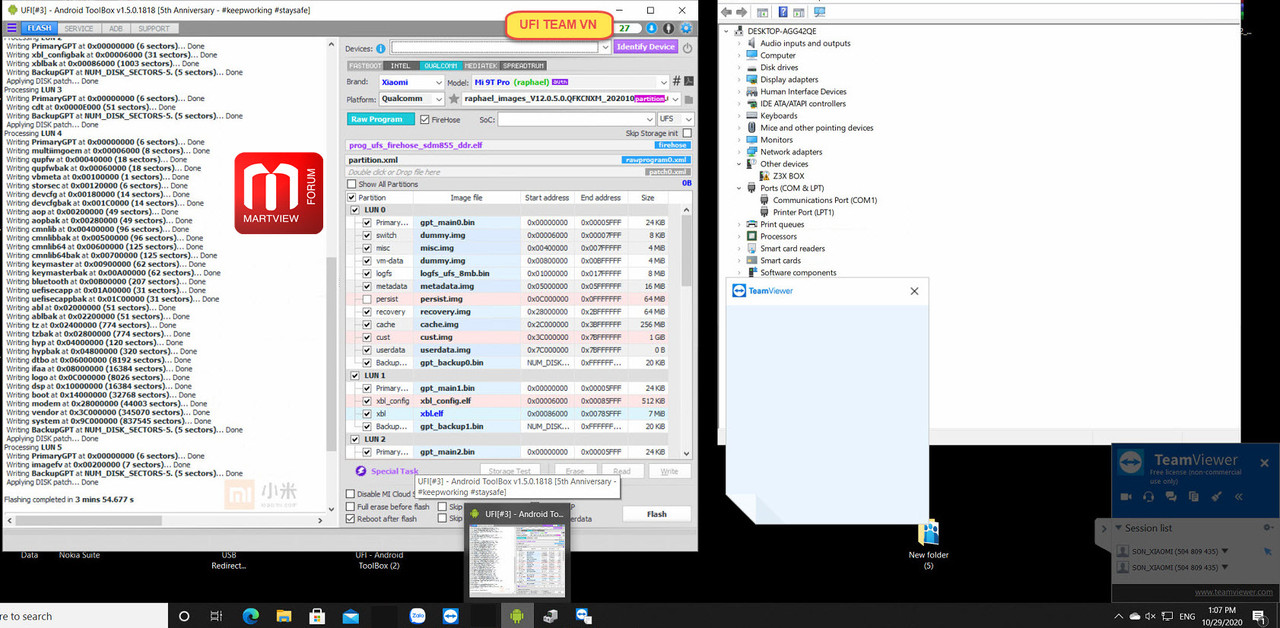Click the favorite star icon beside firmware path
Viewport: 1280px width, 628px height.
pyautogui.click(x=454, y=99)
